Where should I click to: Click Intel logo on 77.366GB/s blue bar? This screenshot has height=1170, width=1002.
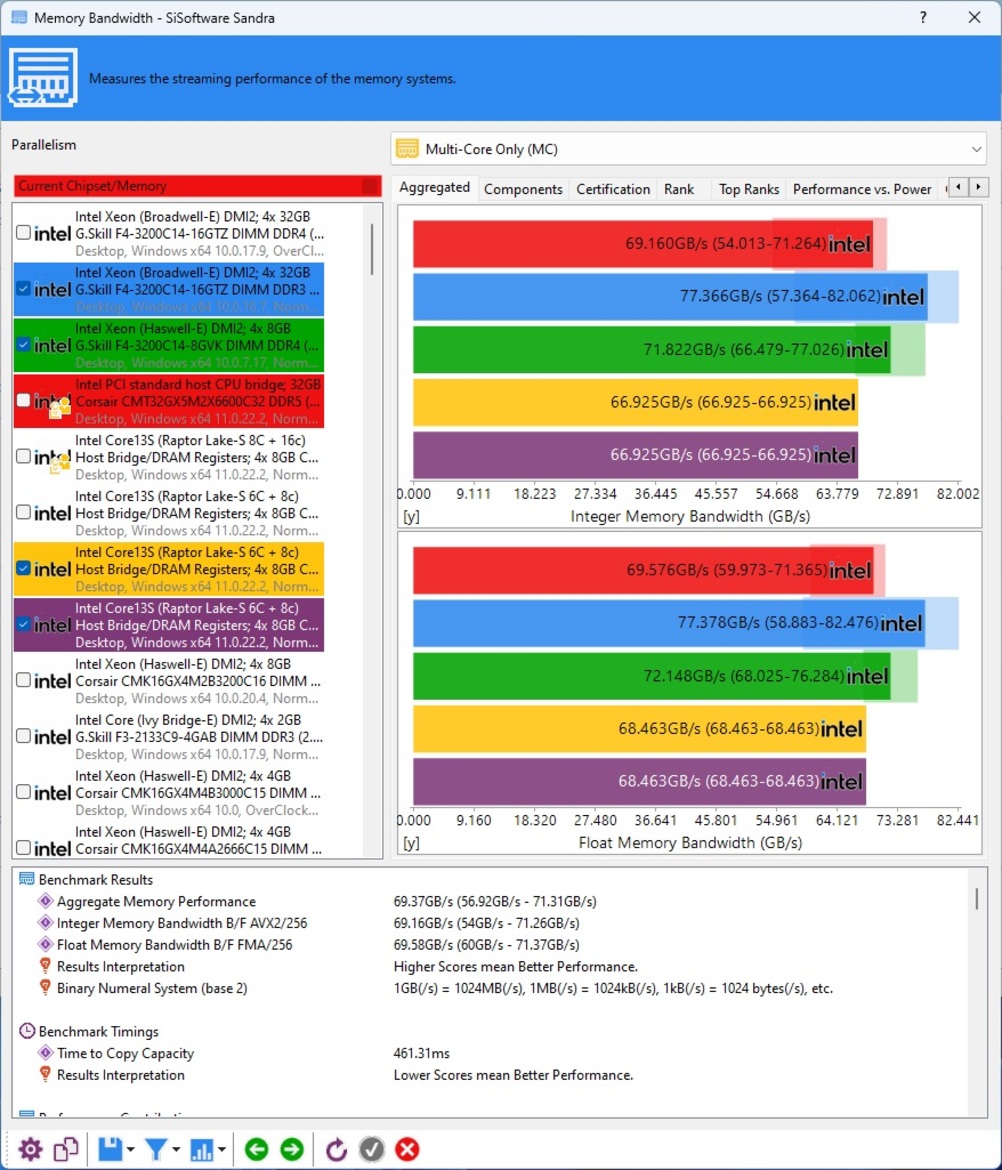904,297
